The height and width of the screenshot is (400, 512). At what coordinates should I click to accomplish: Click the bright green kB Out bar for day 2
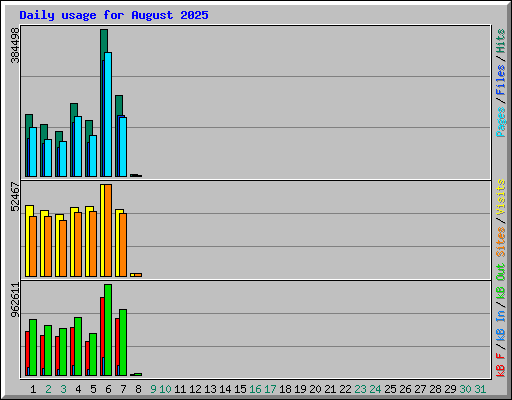point(48,350)
